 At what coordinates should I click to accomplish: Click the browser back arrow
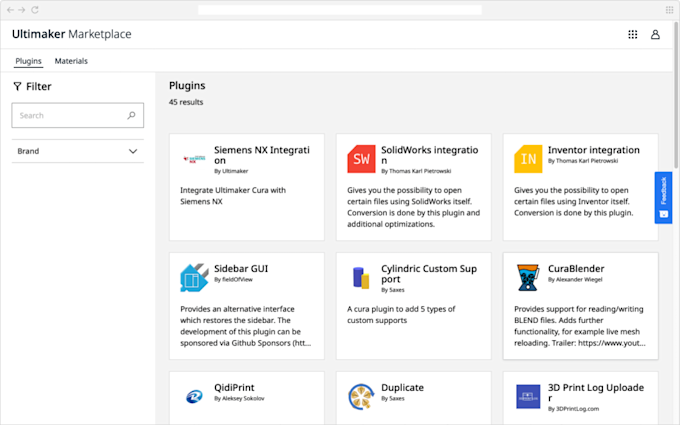(x=10, y=8)
